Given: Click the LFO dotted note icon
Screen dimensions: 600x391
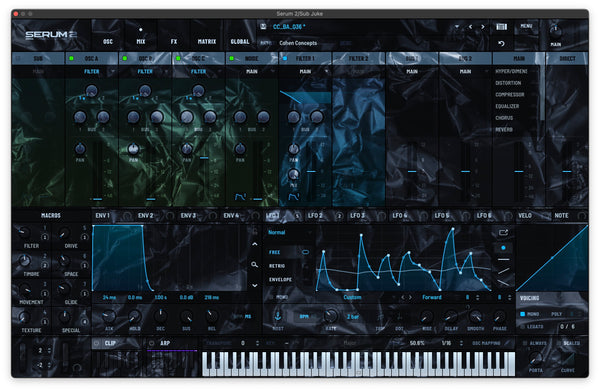Looking at the screenshot, I should tap(399, 317).
